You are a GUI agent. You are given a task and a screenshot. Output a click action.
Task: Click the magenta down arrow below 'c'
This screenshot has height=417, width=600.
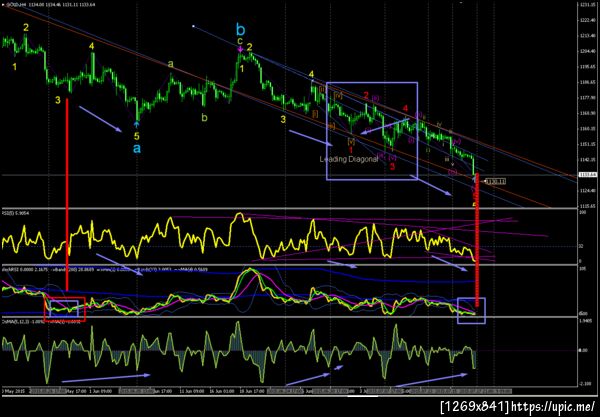(x=240, y=49)
